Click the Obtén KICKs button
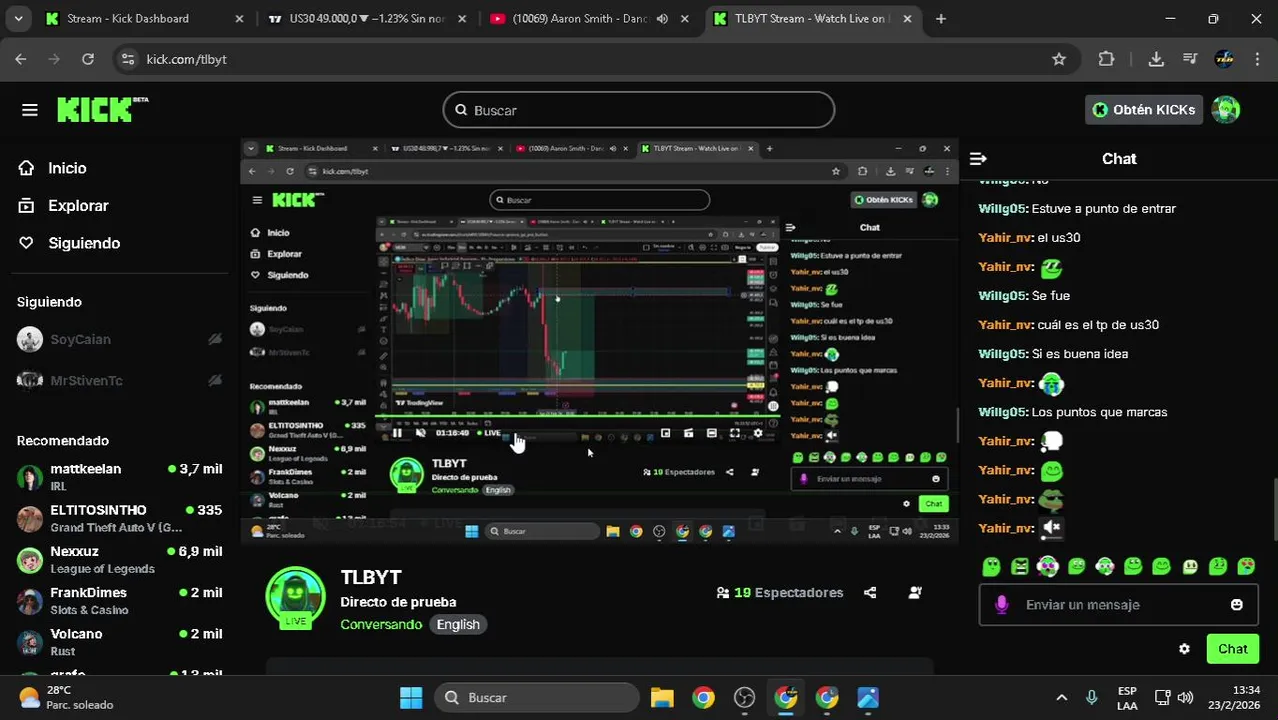The width and height of the screenshot is (1278, 720). (1143, 110)
